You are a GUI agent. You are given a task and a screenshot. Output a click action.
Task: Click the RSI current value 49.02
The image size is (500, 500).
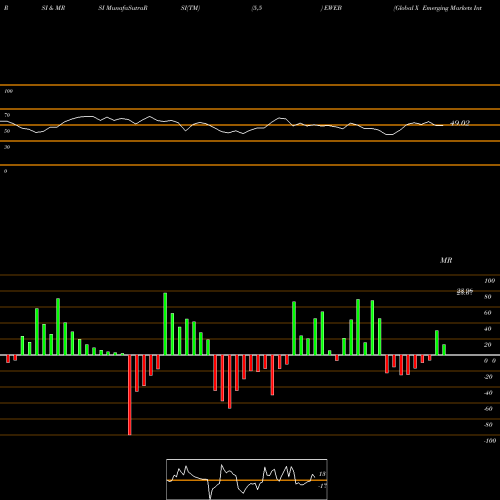(x=460, y=123)
